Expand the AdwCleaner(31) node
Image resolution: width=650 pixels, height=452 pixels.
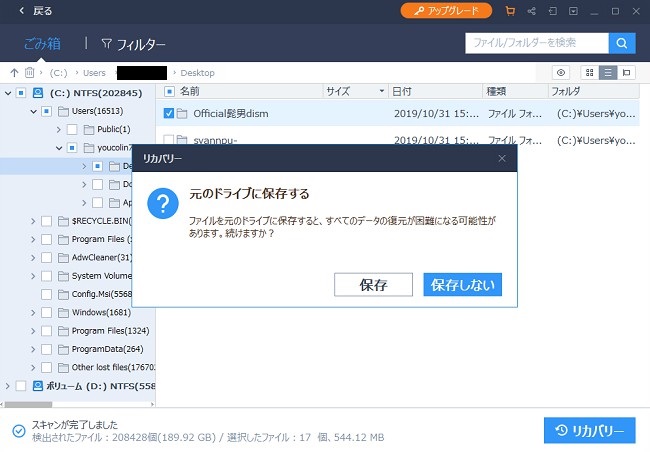33,258
